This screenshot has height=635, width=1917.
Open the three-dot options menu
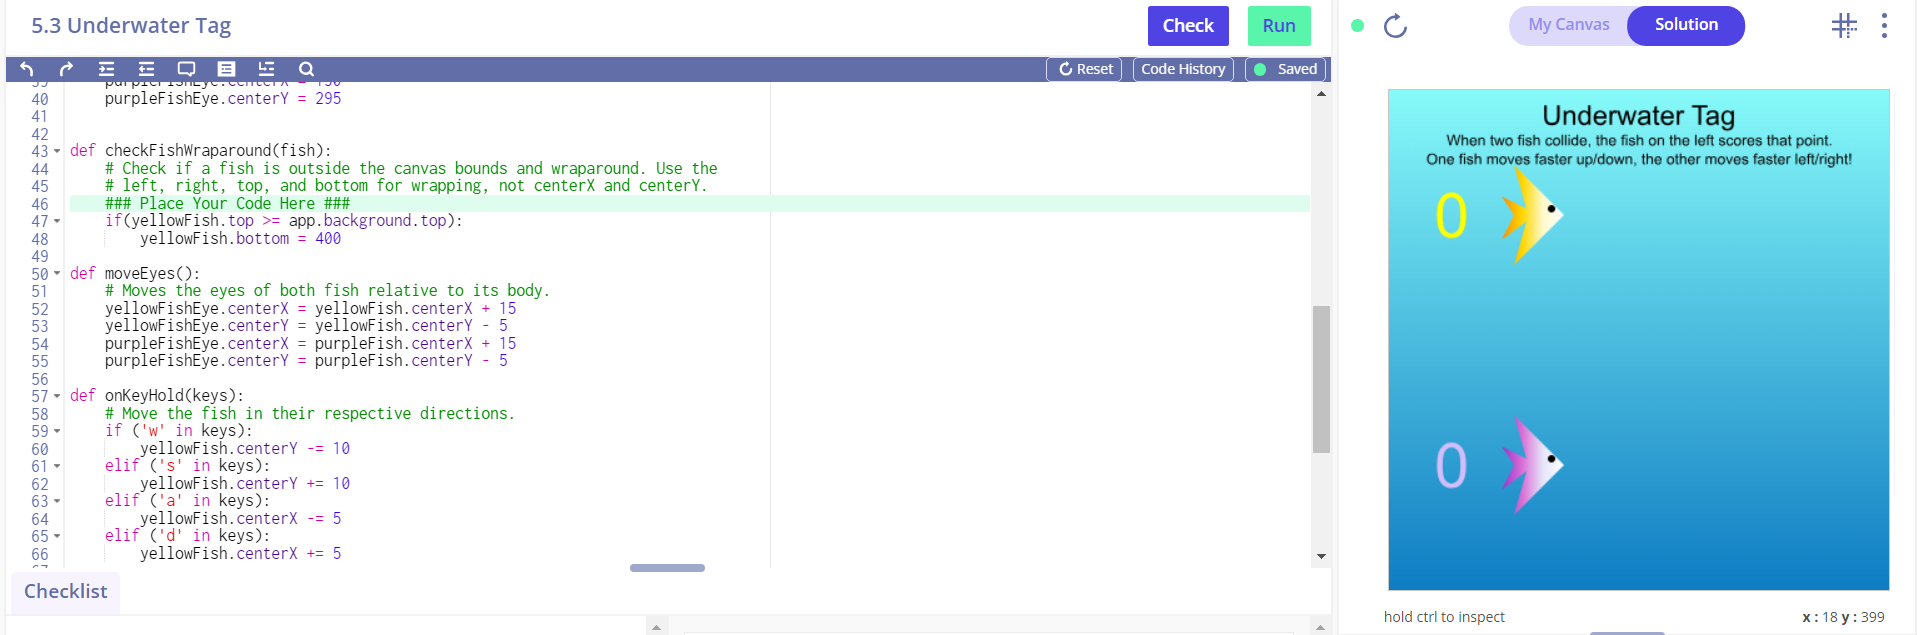click(x=1884, y=26)
